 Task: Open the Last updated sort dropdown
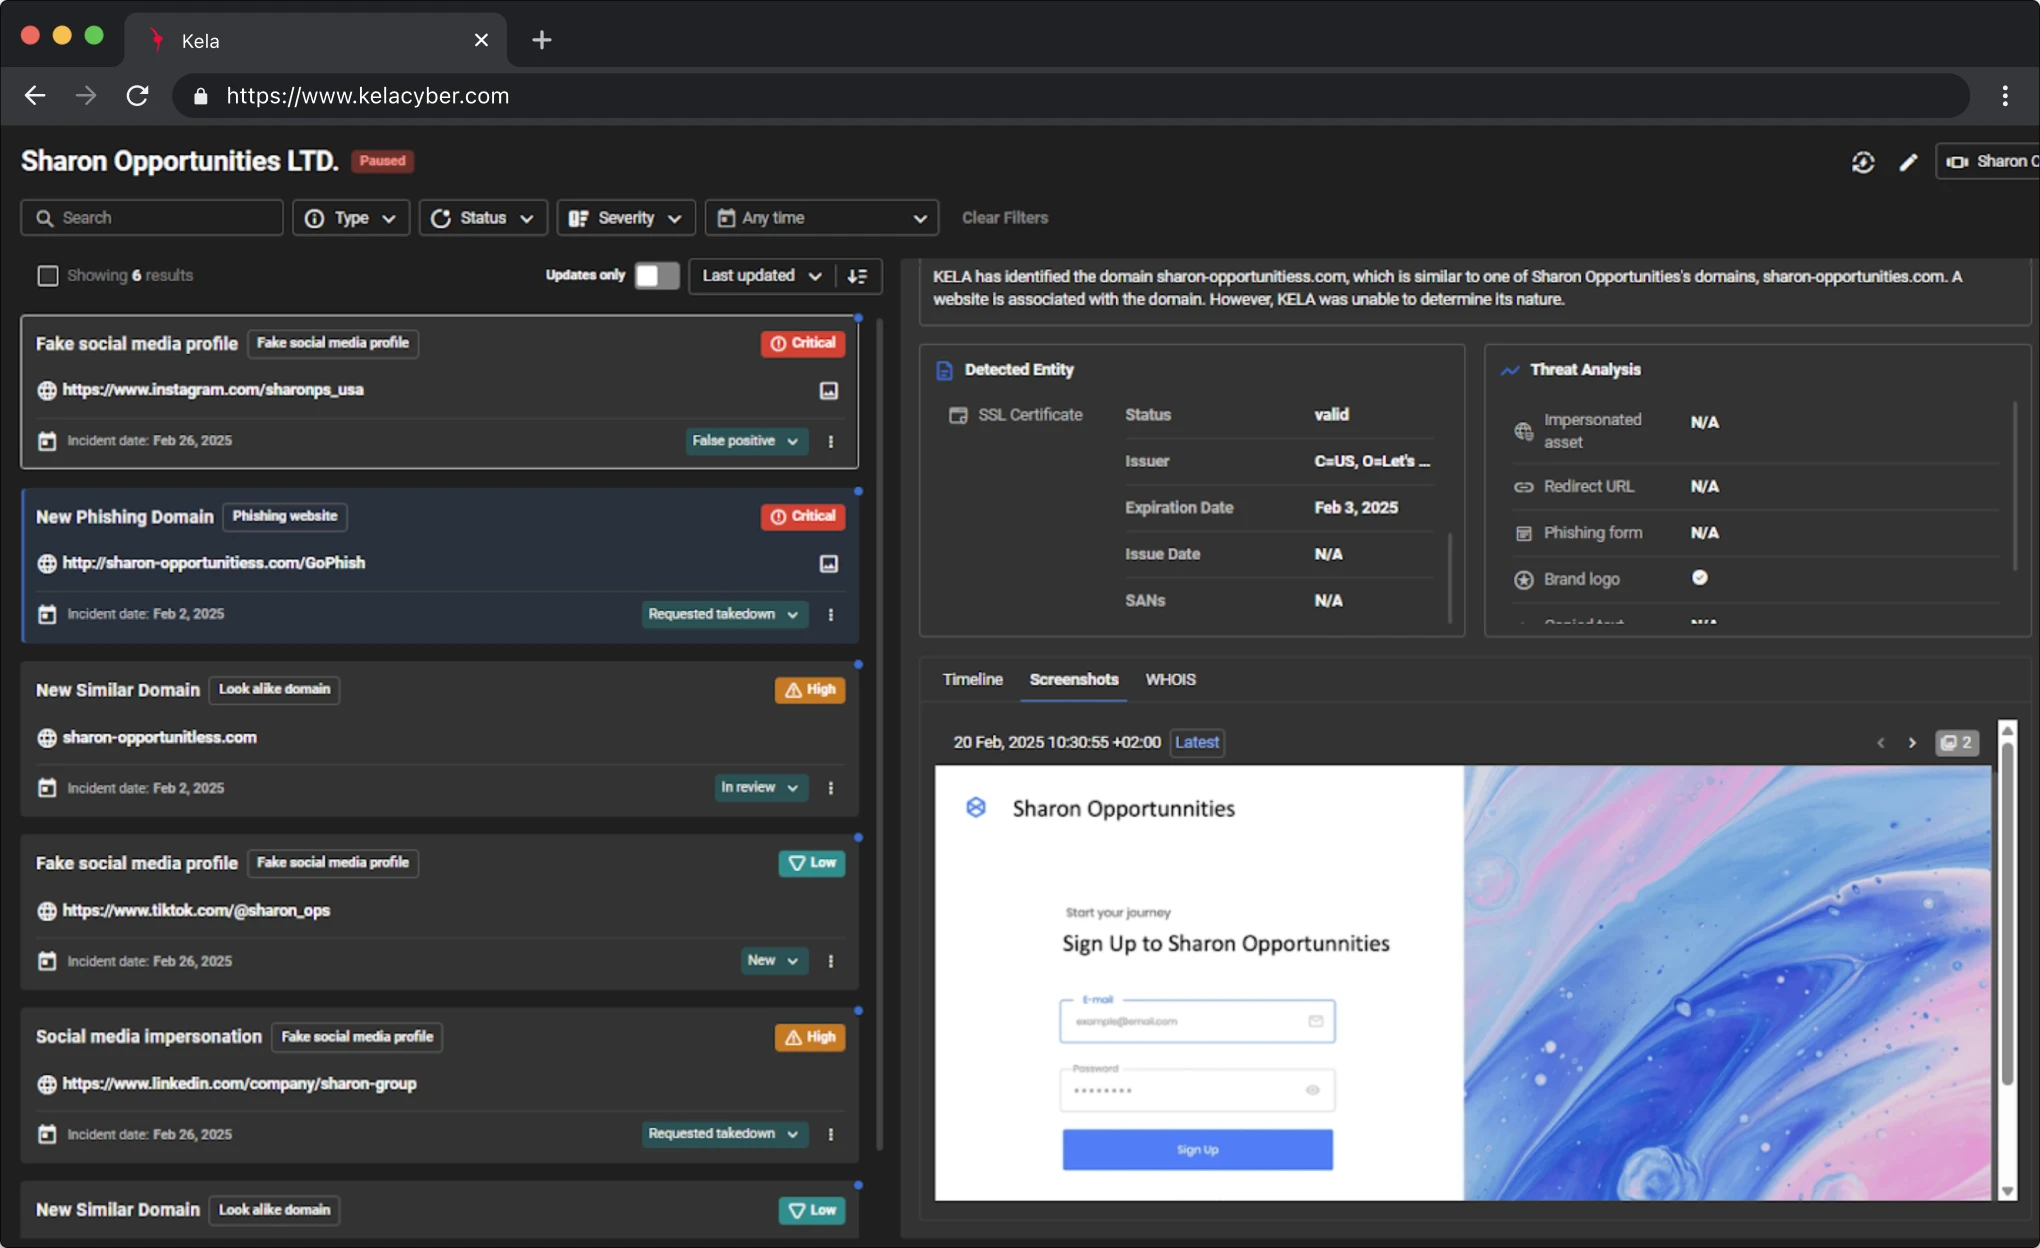click(762, 276)
